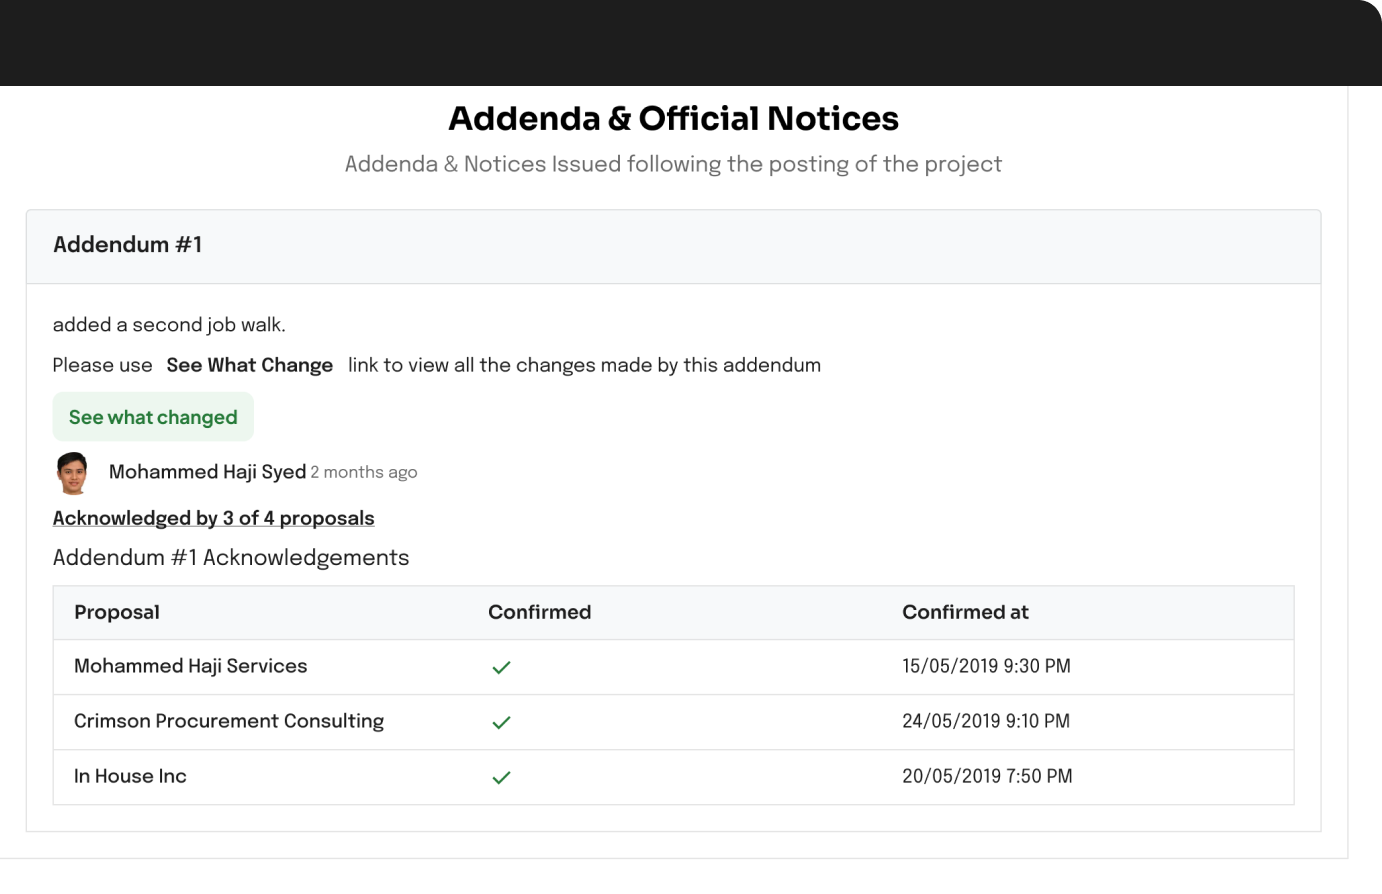This screenshot has height=894, width=1382.
Task: Expand Acknowledged by 3 of 4 proposals link
Action: click(213, 518)
